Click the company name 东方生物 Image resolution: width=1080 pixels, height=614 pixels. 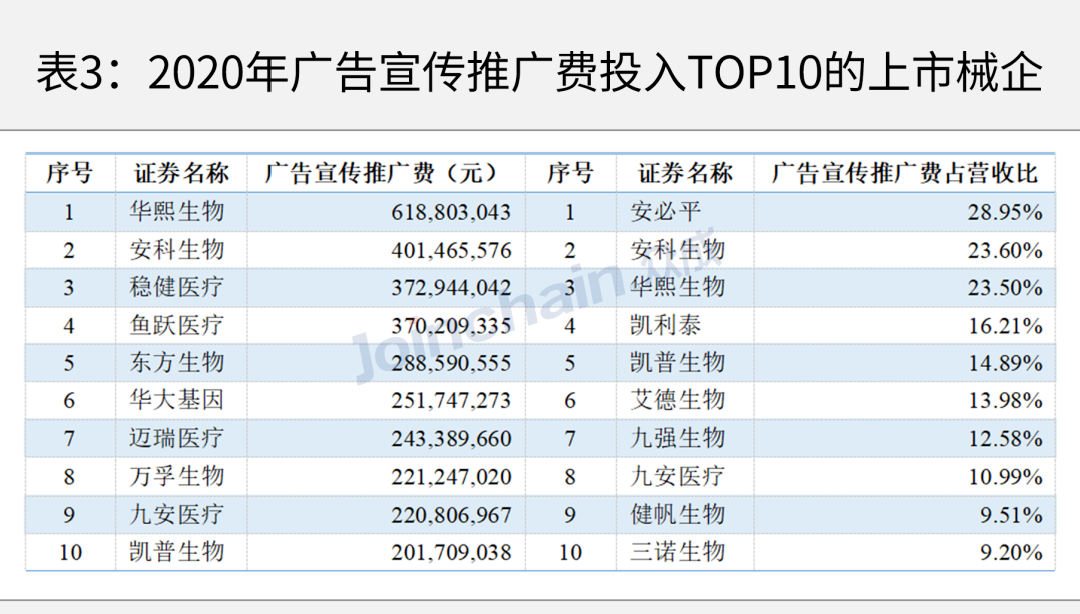177,362
